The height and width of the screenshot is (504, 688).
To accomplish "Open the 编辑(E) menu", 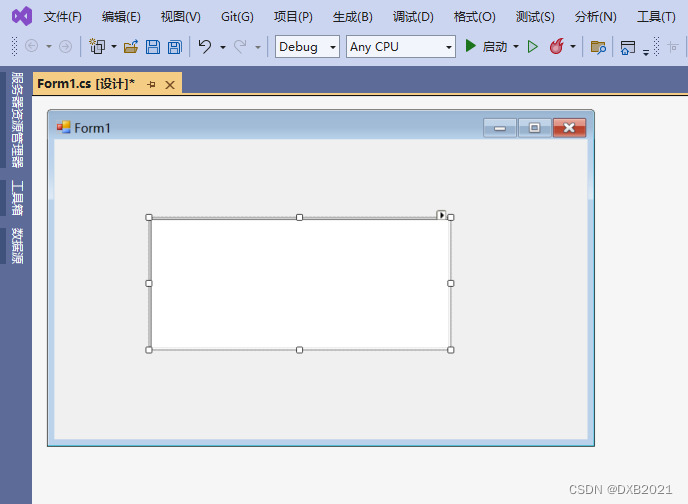I will [x=121, y=17].
